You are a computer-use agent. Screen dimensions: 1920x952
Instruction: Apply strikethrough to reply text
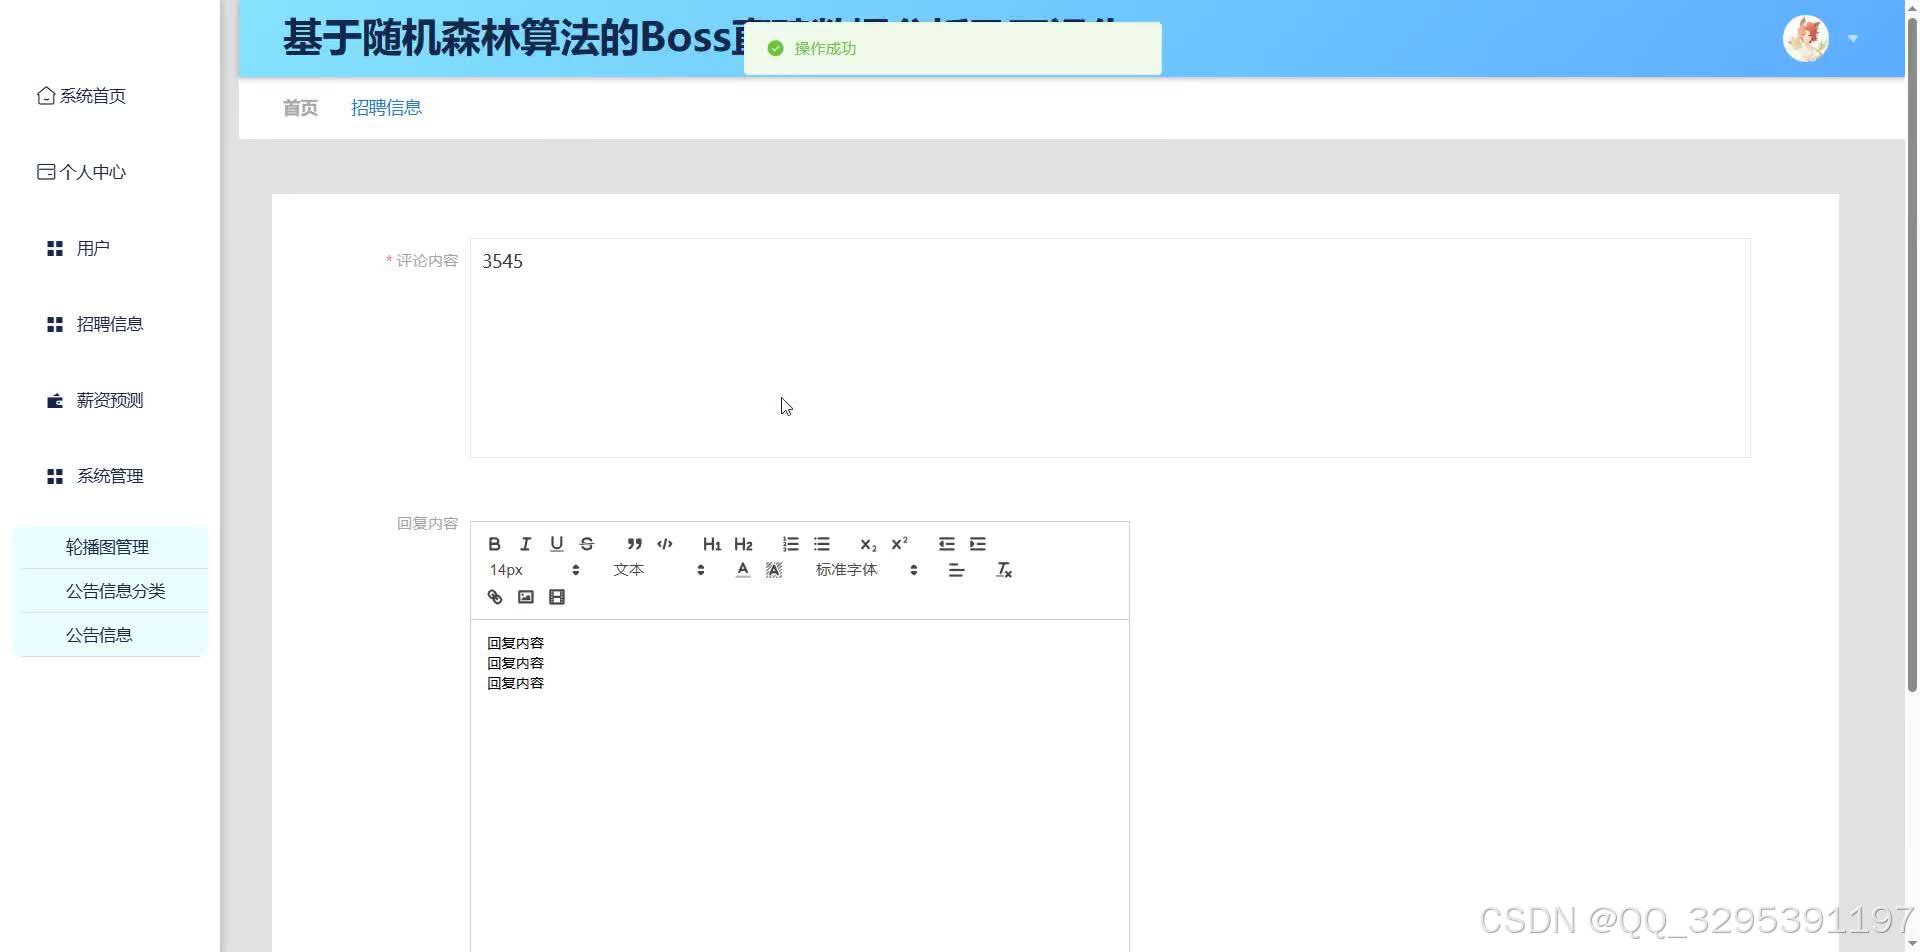(x=587, y=544)
